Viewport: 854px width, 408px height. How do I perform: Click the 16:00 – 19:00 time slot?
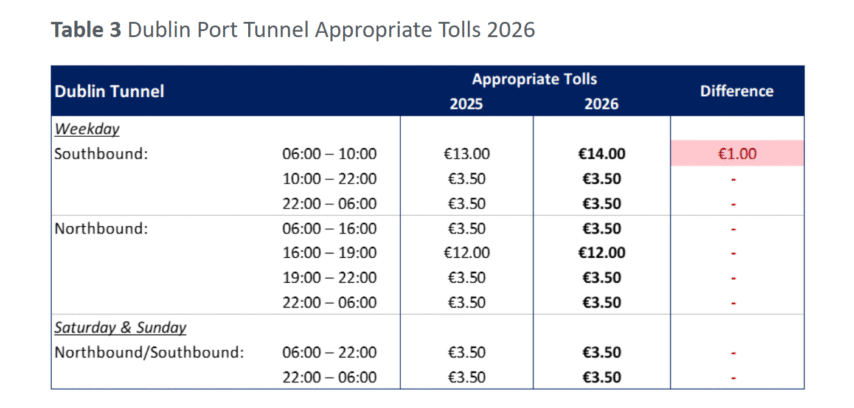tap(329, 253)
